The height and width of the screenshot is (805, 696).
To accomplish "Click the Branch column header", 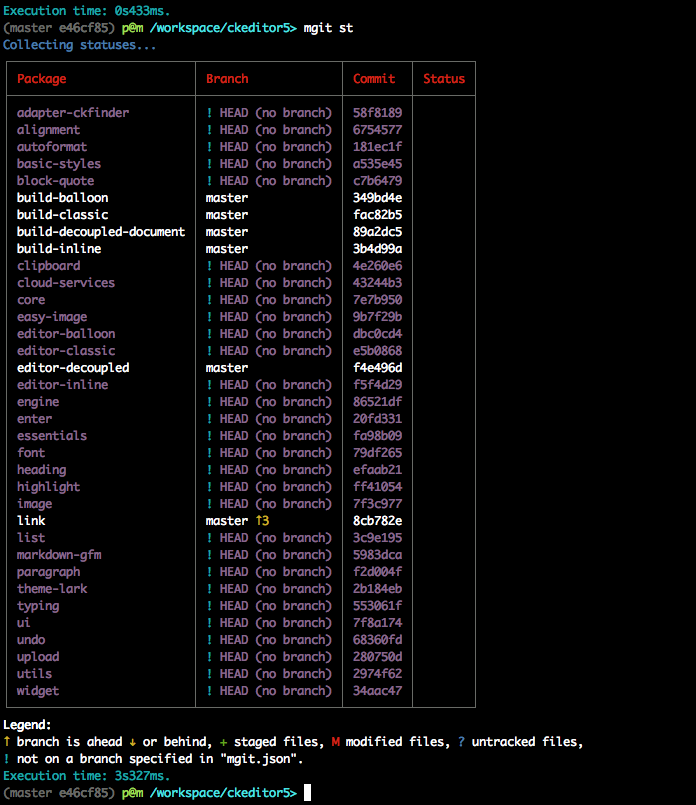I will [x=227, y=79].
